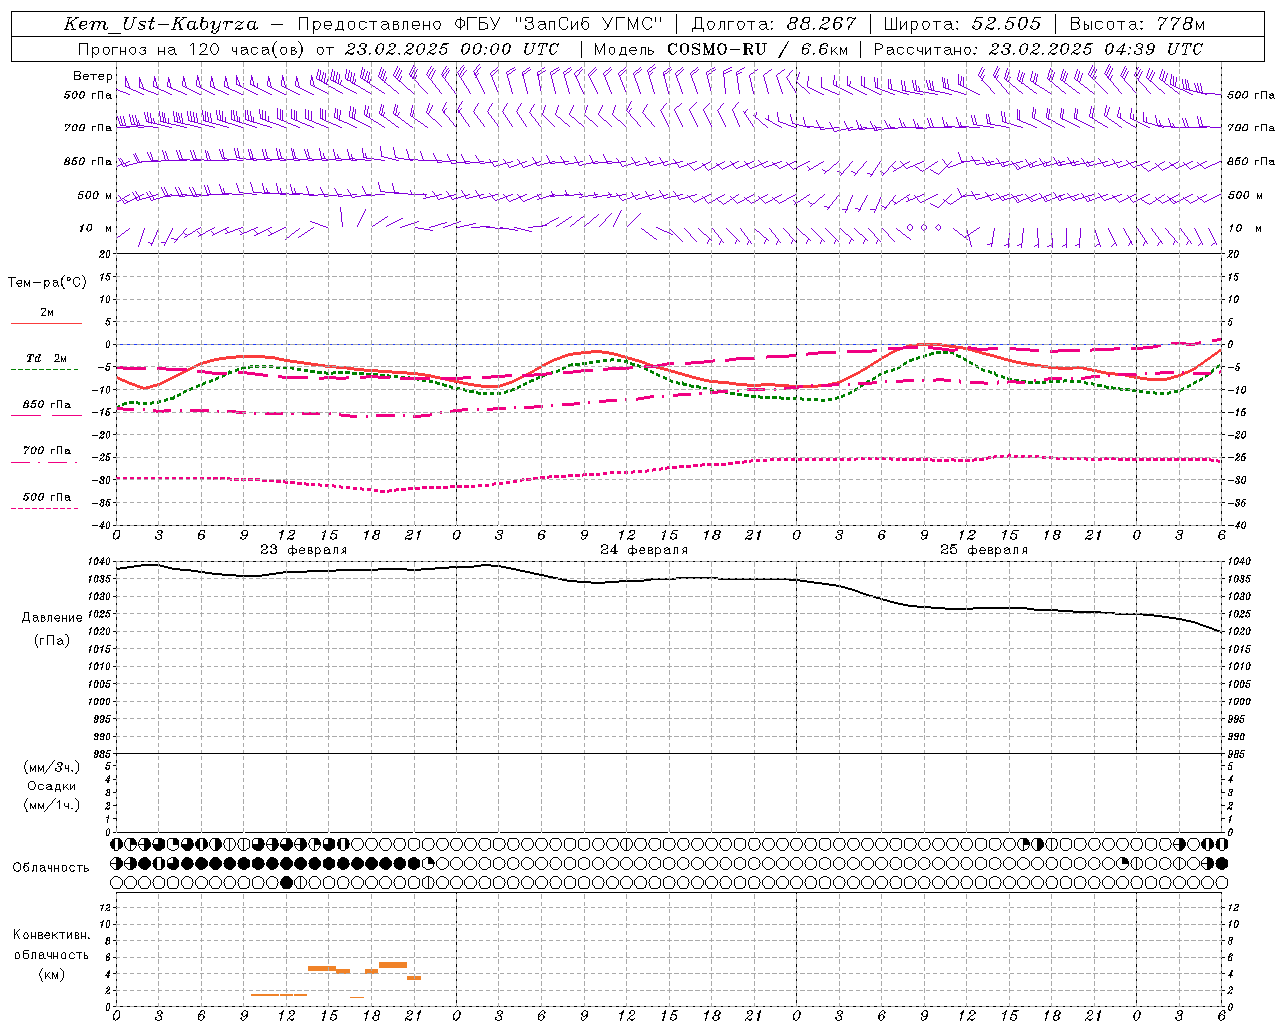1280x1024 pixels.
Task: Select the text Предоставлено ФГБУ "ЗапСиб УГМС"
Action: coord(481,24)
